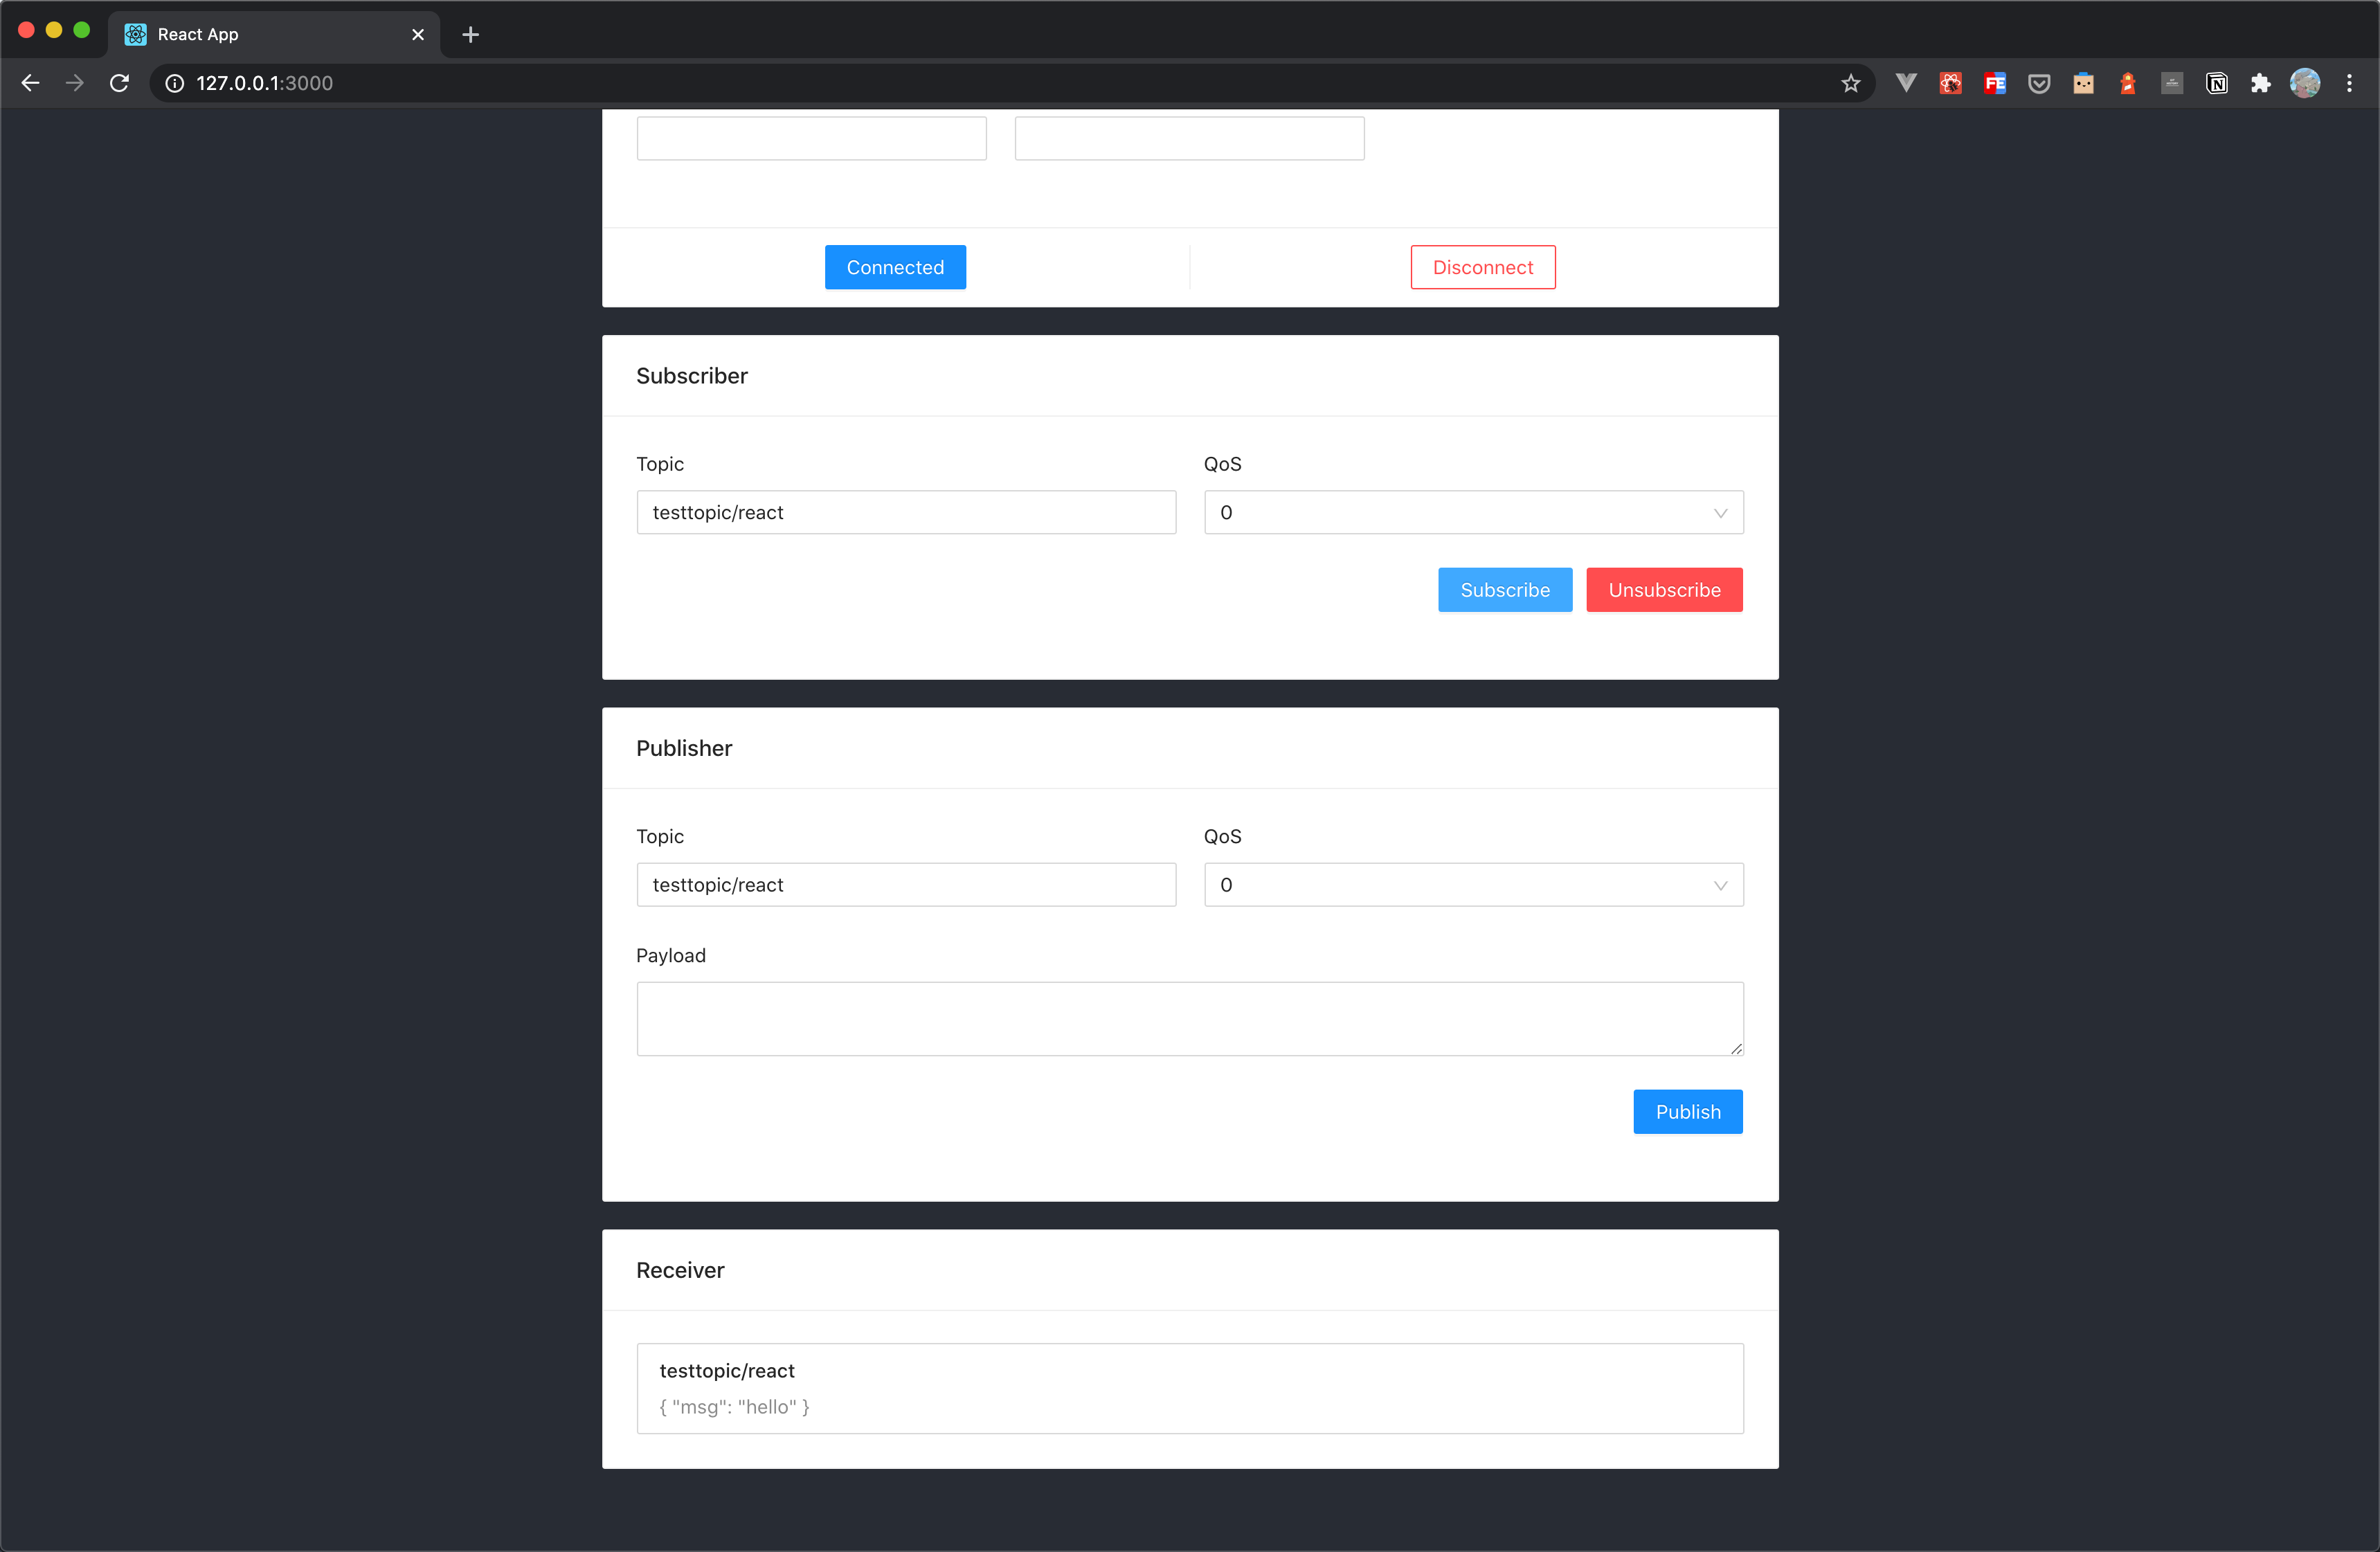Click the browser extensions puzzle icon
Image resolution: width=2380 pixels, height=1552 pixels.
[x=2262, y=82]
